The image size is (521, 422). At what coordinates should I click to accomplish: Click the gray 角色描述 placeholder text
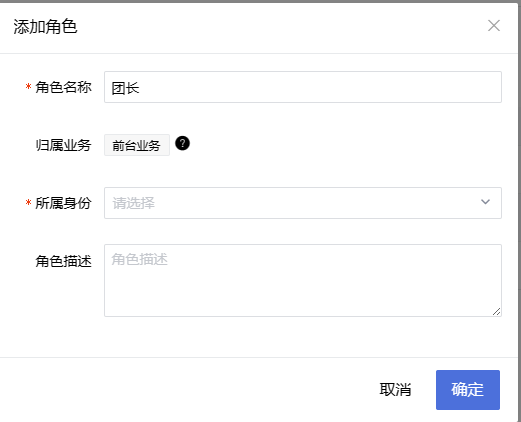(139, 259)
